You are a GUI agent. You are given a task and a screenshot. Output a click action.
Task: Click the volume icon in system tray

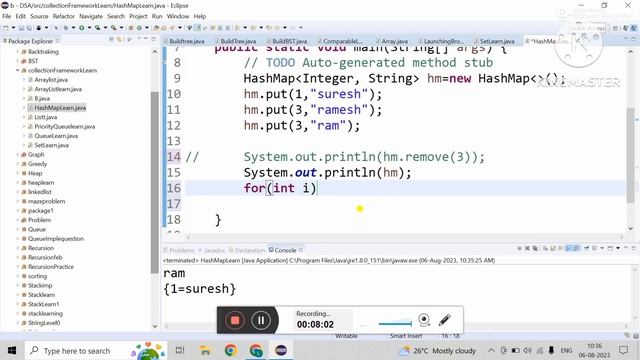point(528,350)
